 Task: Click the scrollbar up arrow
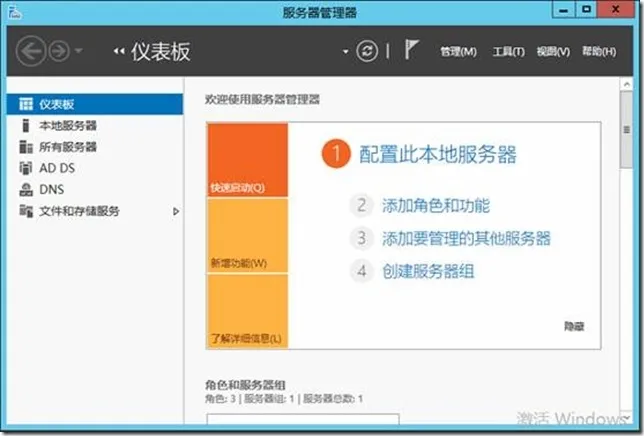627,84
